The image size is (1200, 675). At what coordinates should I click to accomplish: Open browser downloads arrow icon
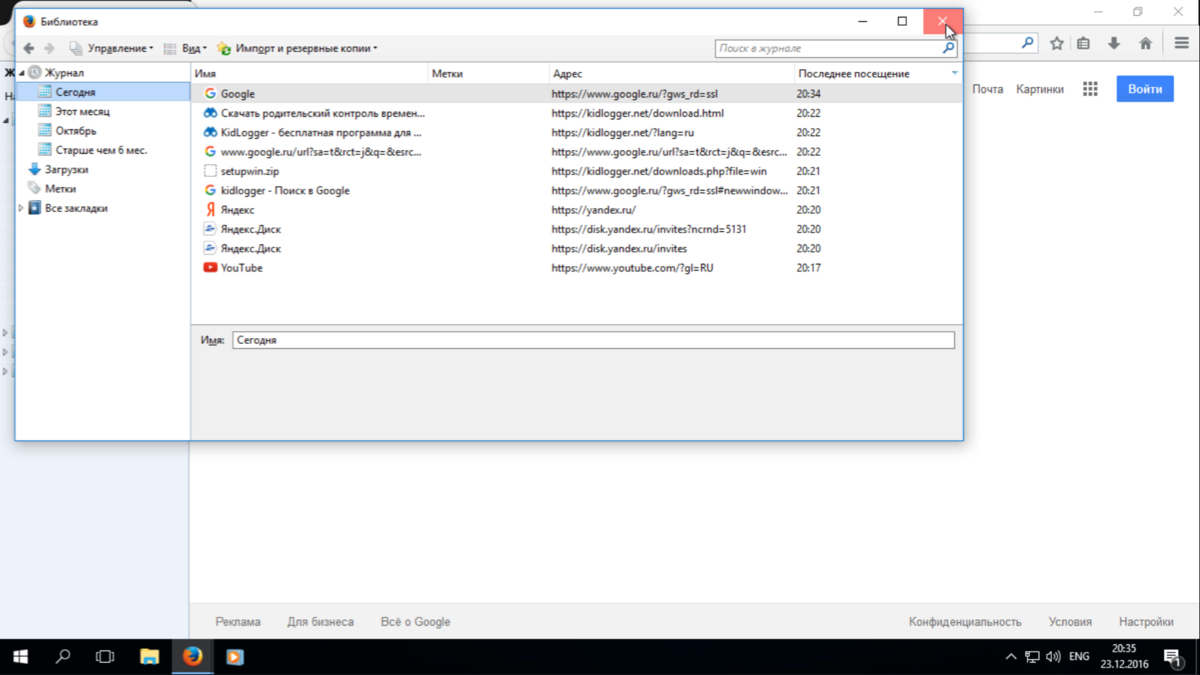click(x=1114, y=43)
